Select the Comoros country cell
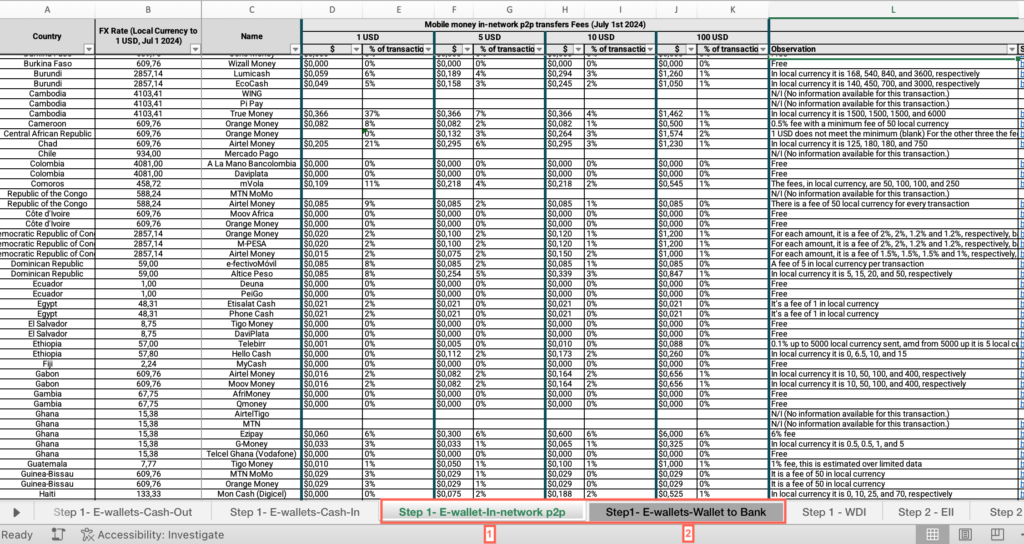The height and width of the screenshot is (544, 1024). (48, 184)
